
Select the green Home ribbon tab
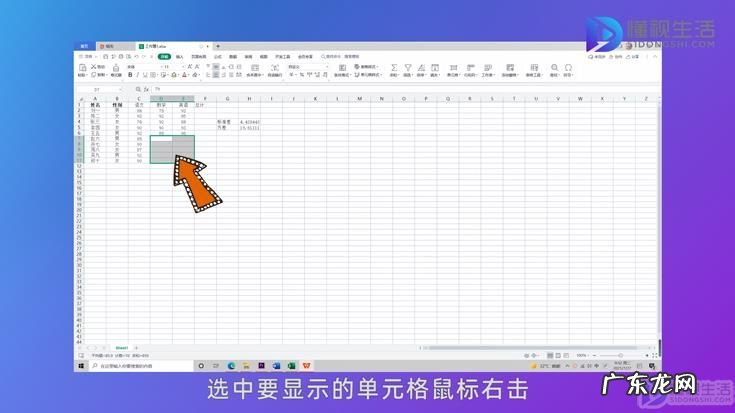click(x=165, y=57)
